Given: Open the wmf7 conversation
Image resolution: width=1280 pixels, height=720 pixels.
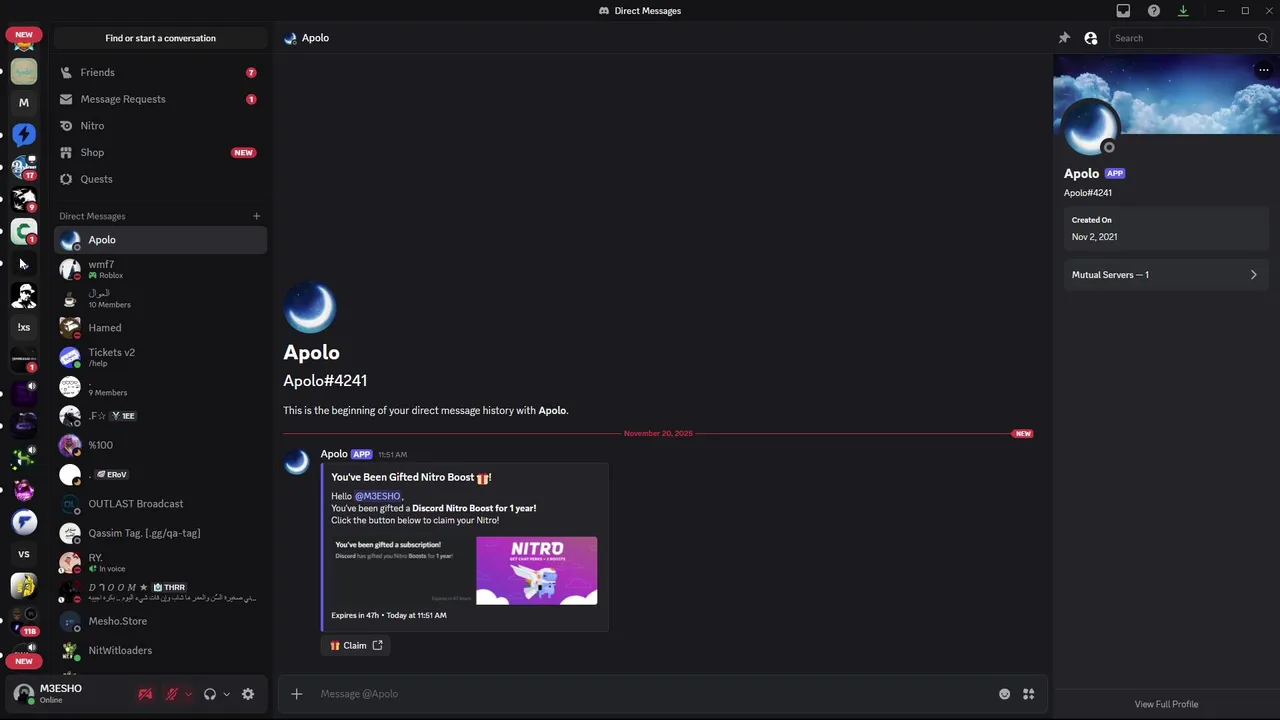Looking at the screenshot, I should tap(160, 269).
